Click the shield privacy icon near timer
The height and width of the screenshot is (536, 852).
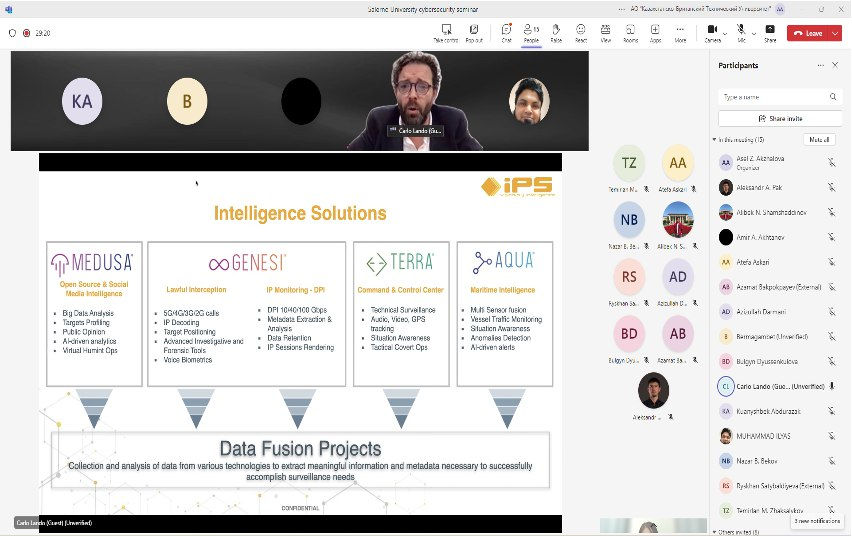[x=12, y=33]
